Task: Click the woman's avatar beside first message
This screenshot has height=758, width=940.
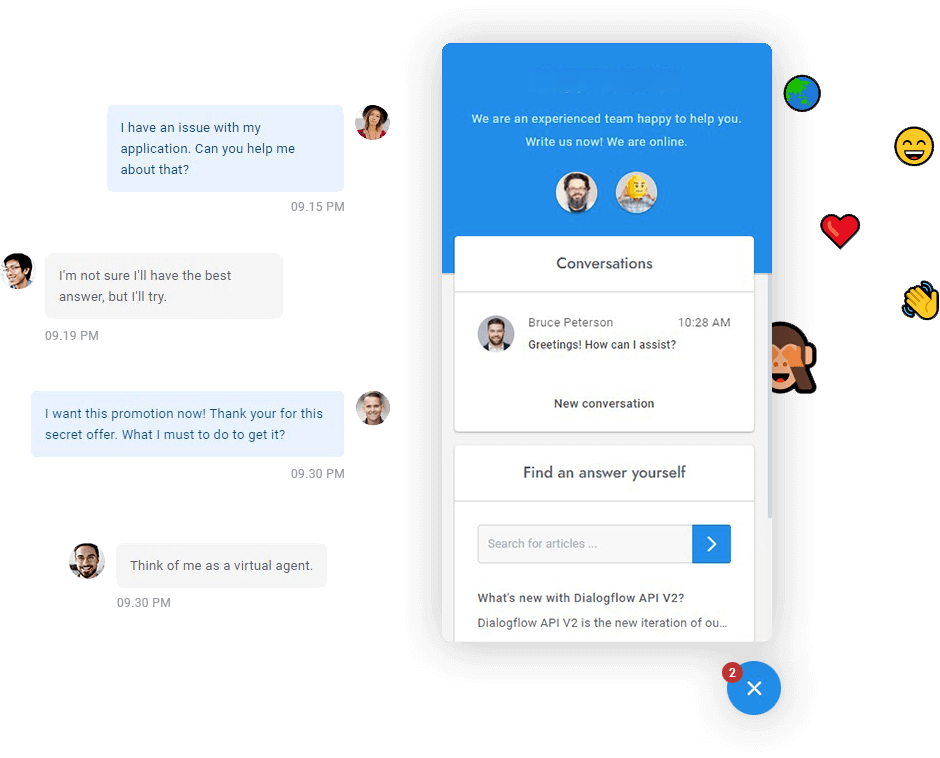Action: [372, 122]
